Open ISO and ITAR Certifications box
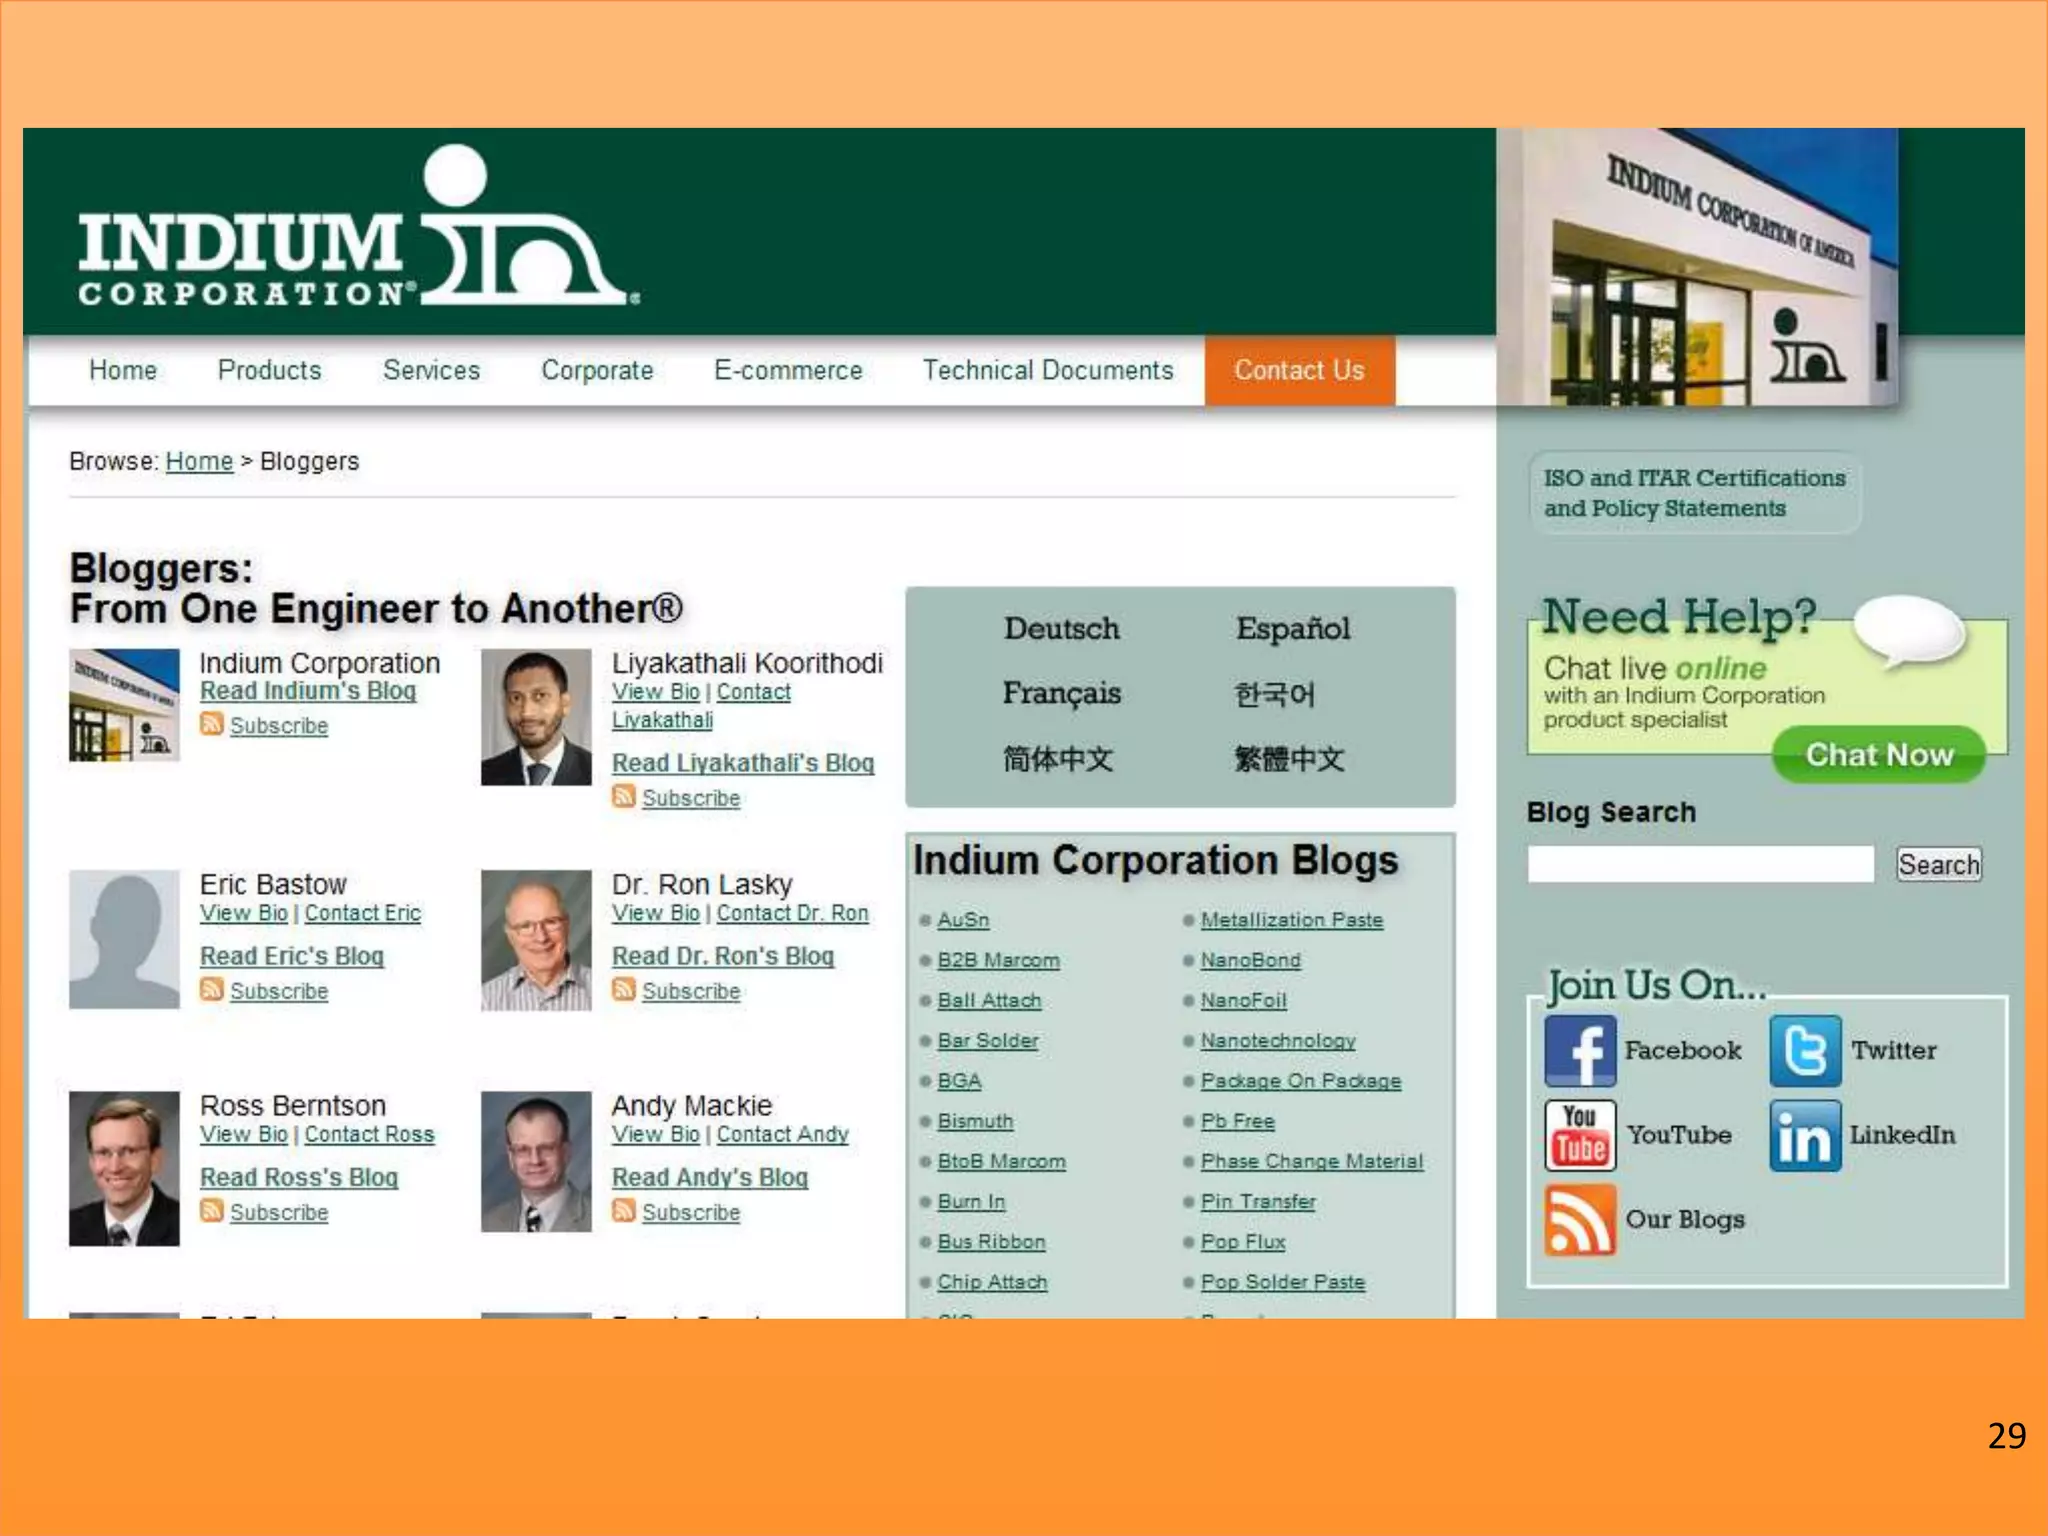Image resolution: width=2048 pixels, height=1536 pixels. coord(1693,493)
